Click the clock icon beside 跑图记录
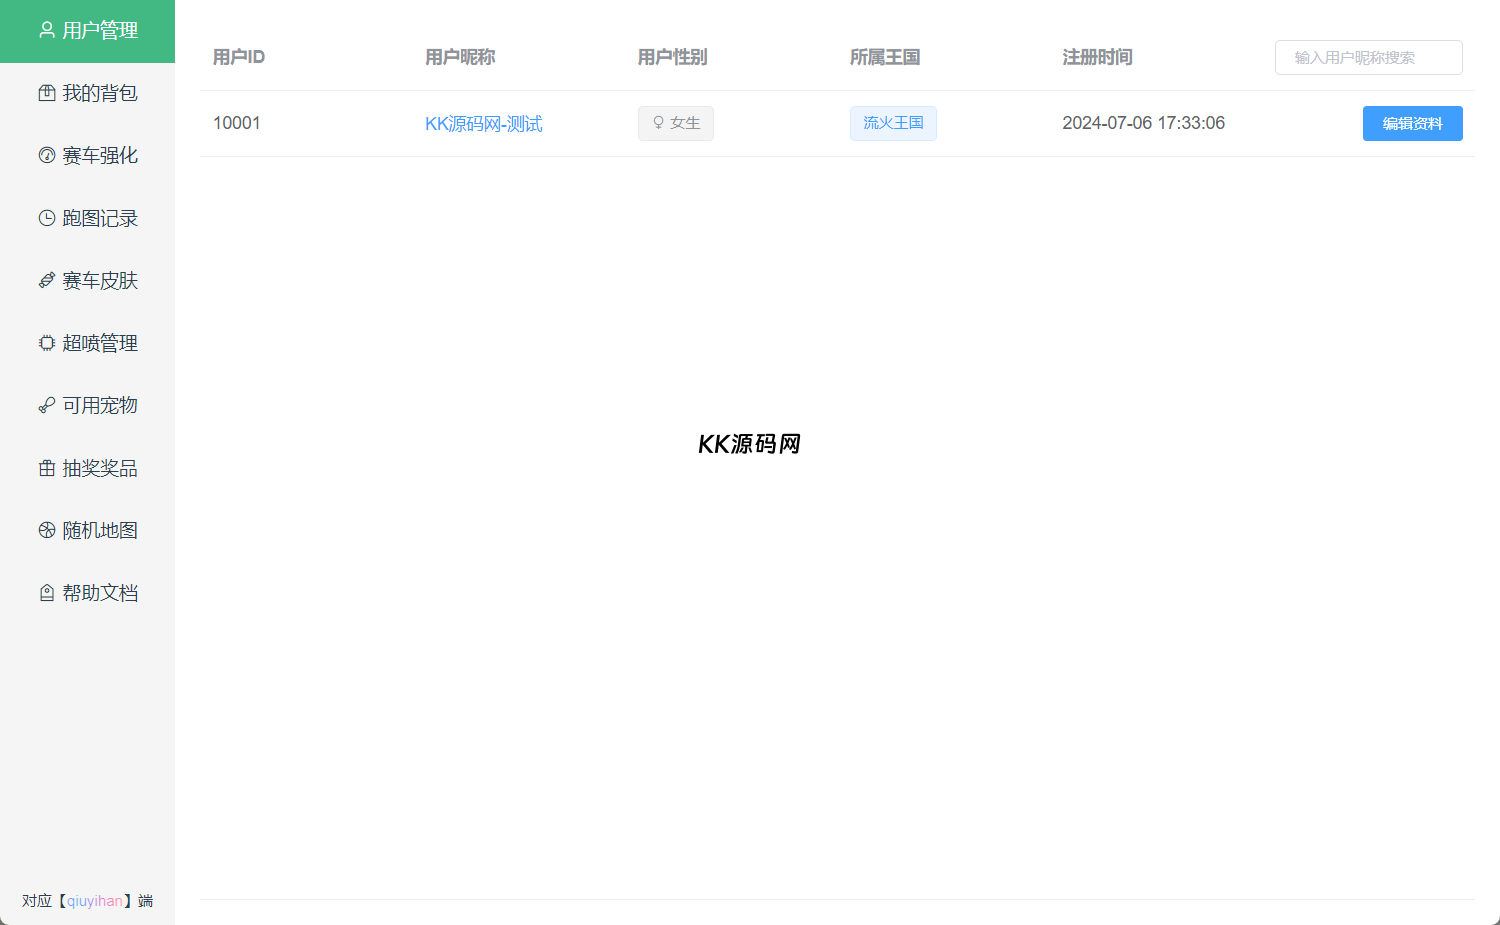The width and height of the screenshot is (1500, 925). [x=47, y=218]
